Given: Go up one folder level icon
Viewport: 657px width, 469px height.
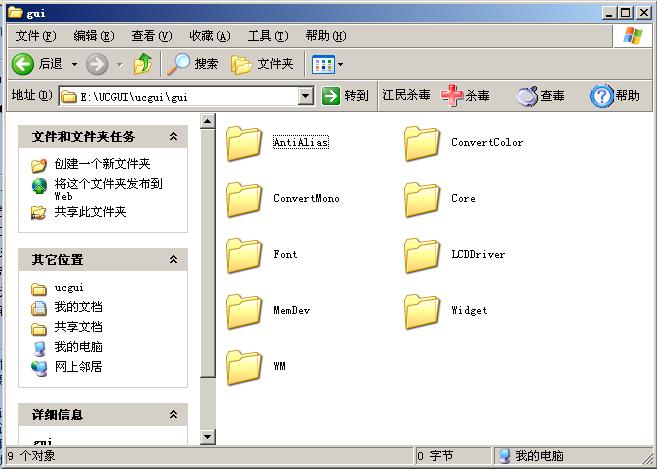Looking at the screenshot, I should [x=143, y=64].
